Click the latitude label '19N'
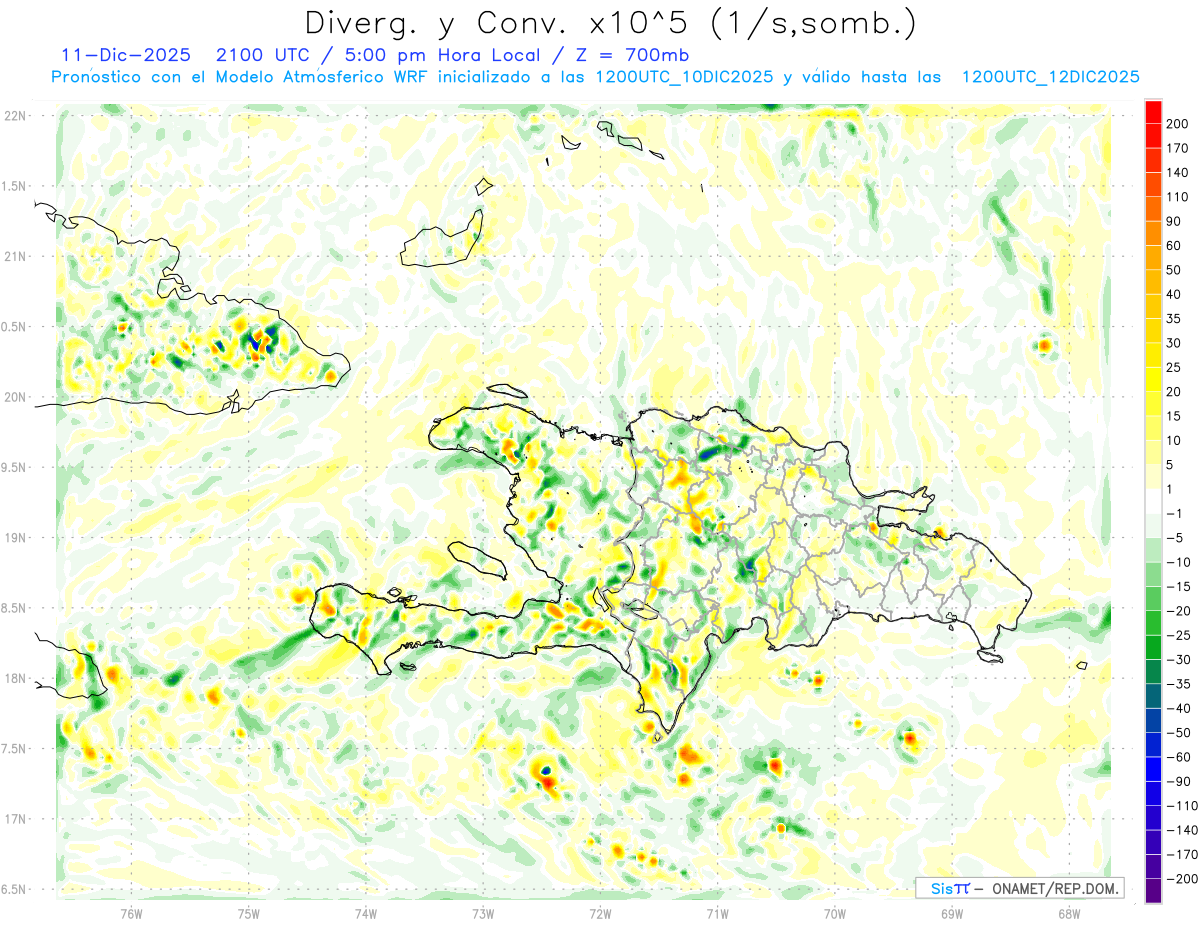This screenshot has height=927, width=1200. [x=14, y=538]
